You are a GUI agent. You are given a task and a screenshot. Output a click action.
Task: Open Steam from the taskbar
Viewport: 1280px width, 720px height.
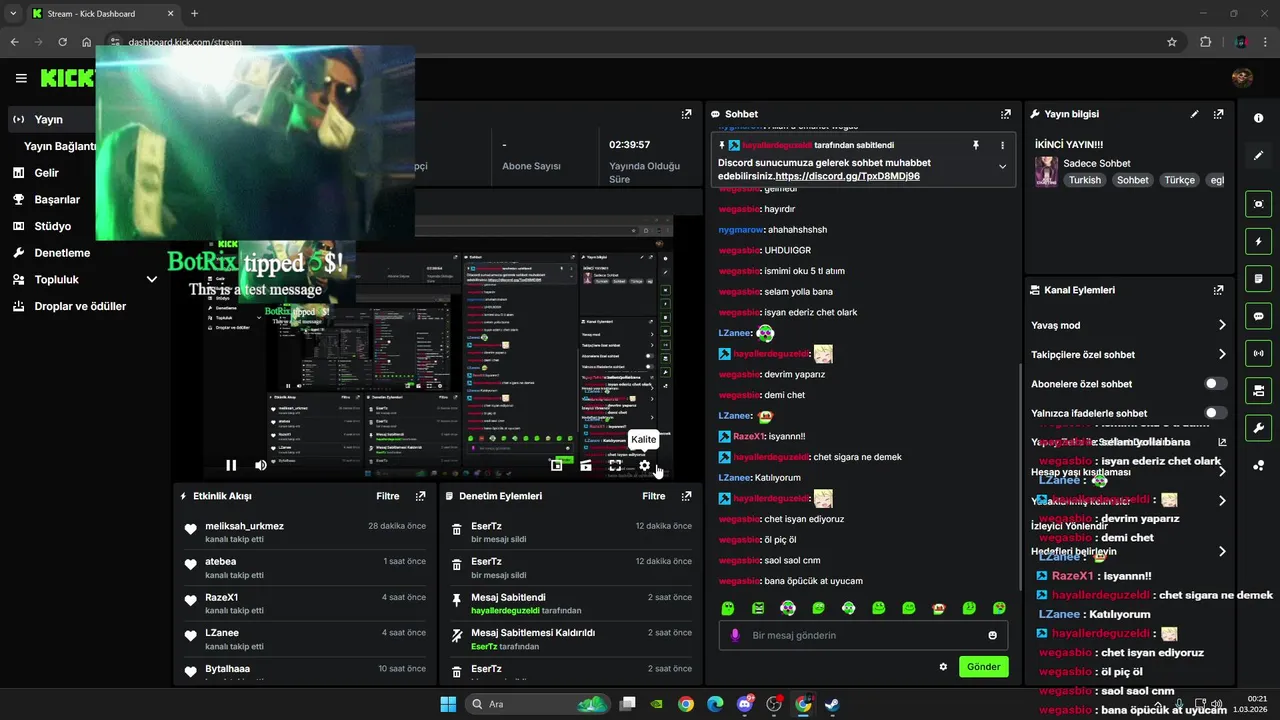click(832, 704)
